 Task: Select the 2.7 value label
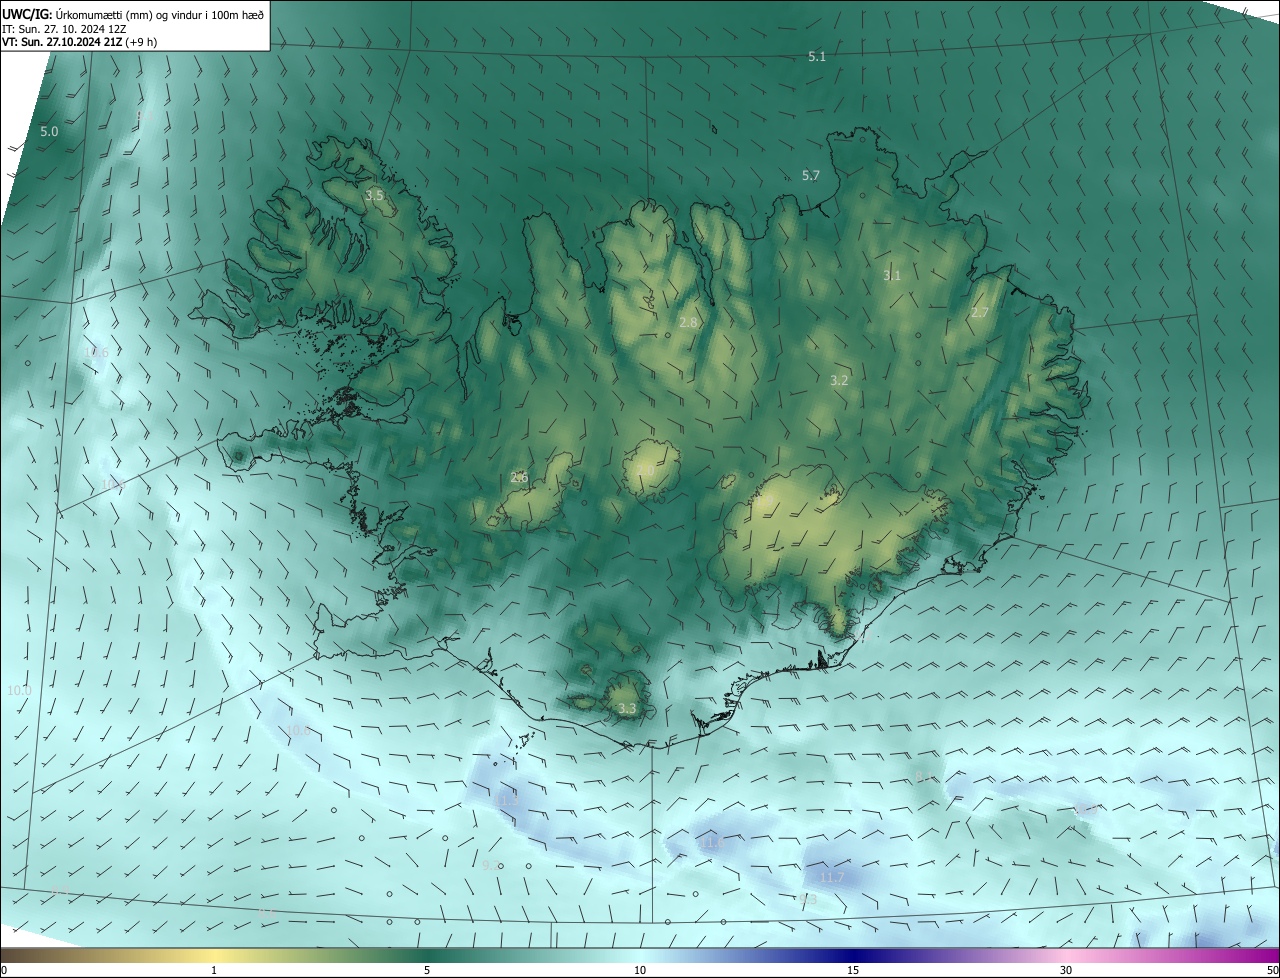(980, 312)
